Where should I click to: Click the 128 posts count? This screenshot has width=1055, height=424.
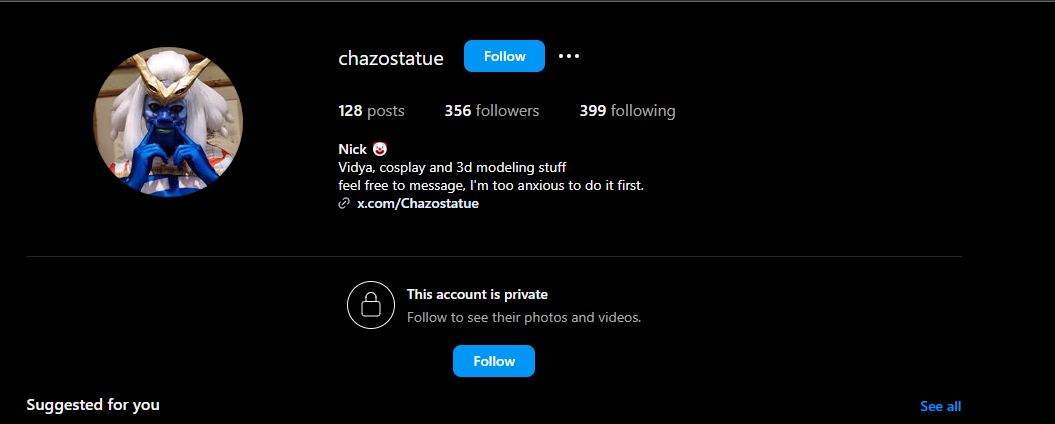point(371,111)
